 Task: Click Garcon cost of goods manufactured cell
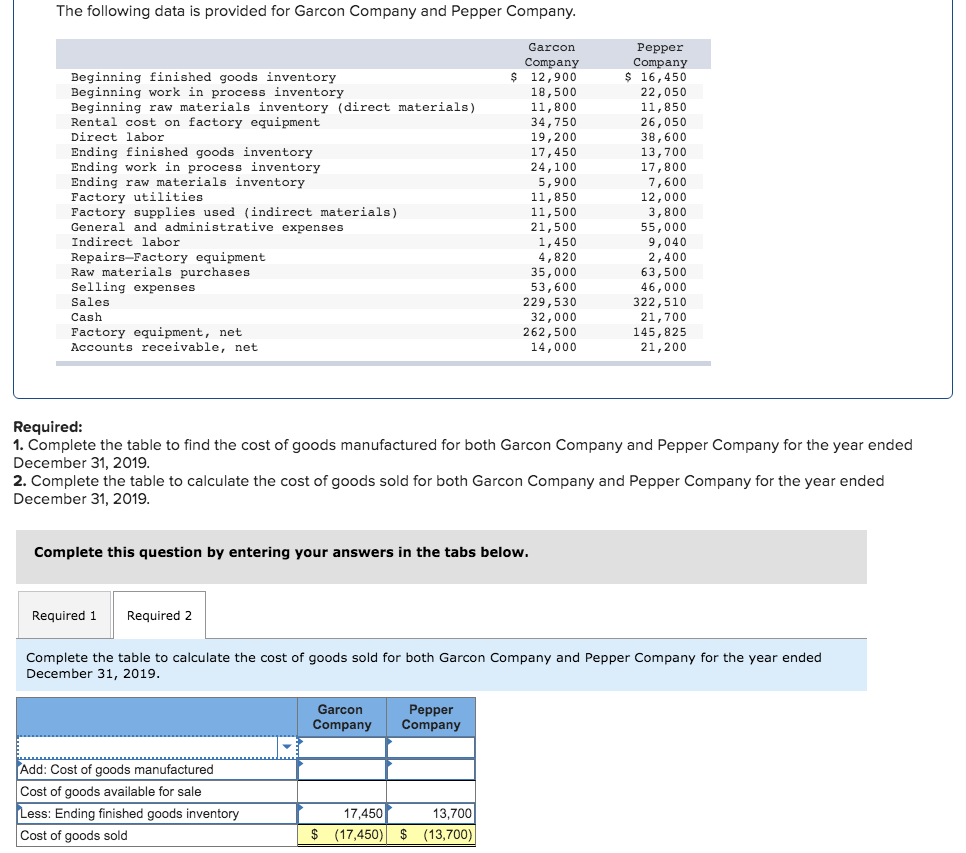[342, 769]
